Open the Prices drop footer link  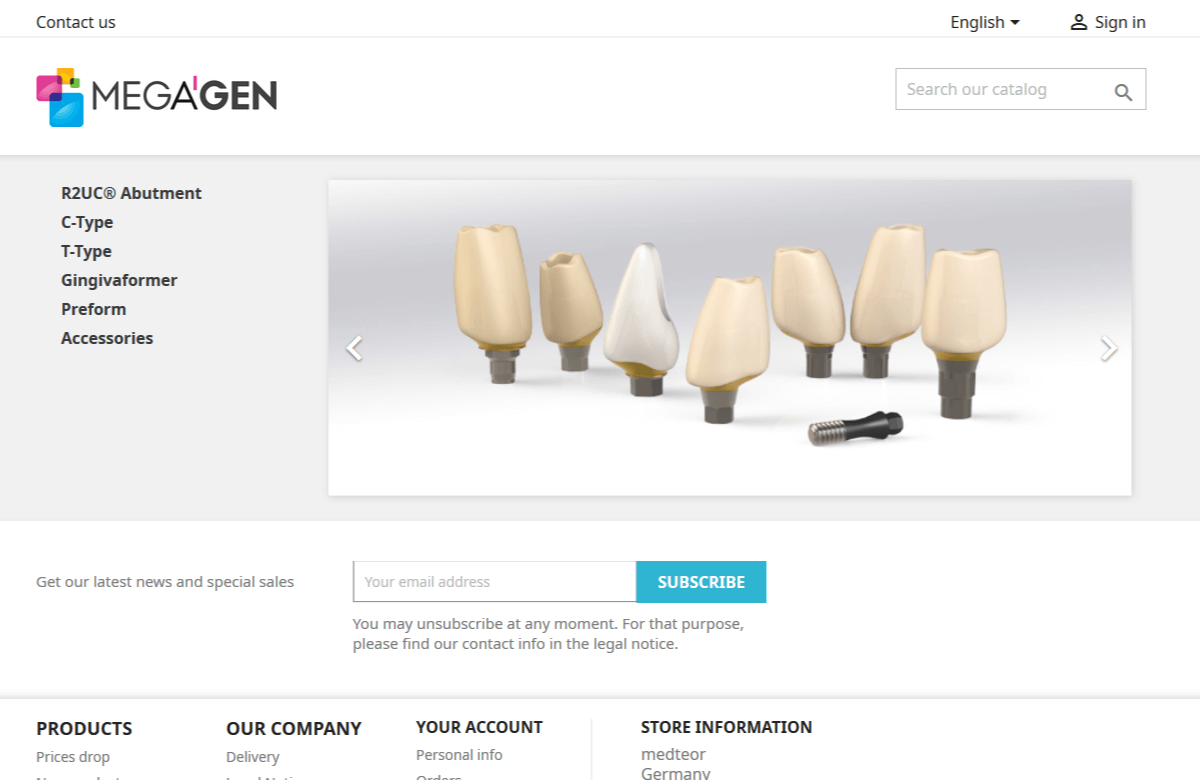73,757
